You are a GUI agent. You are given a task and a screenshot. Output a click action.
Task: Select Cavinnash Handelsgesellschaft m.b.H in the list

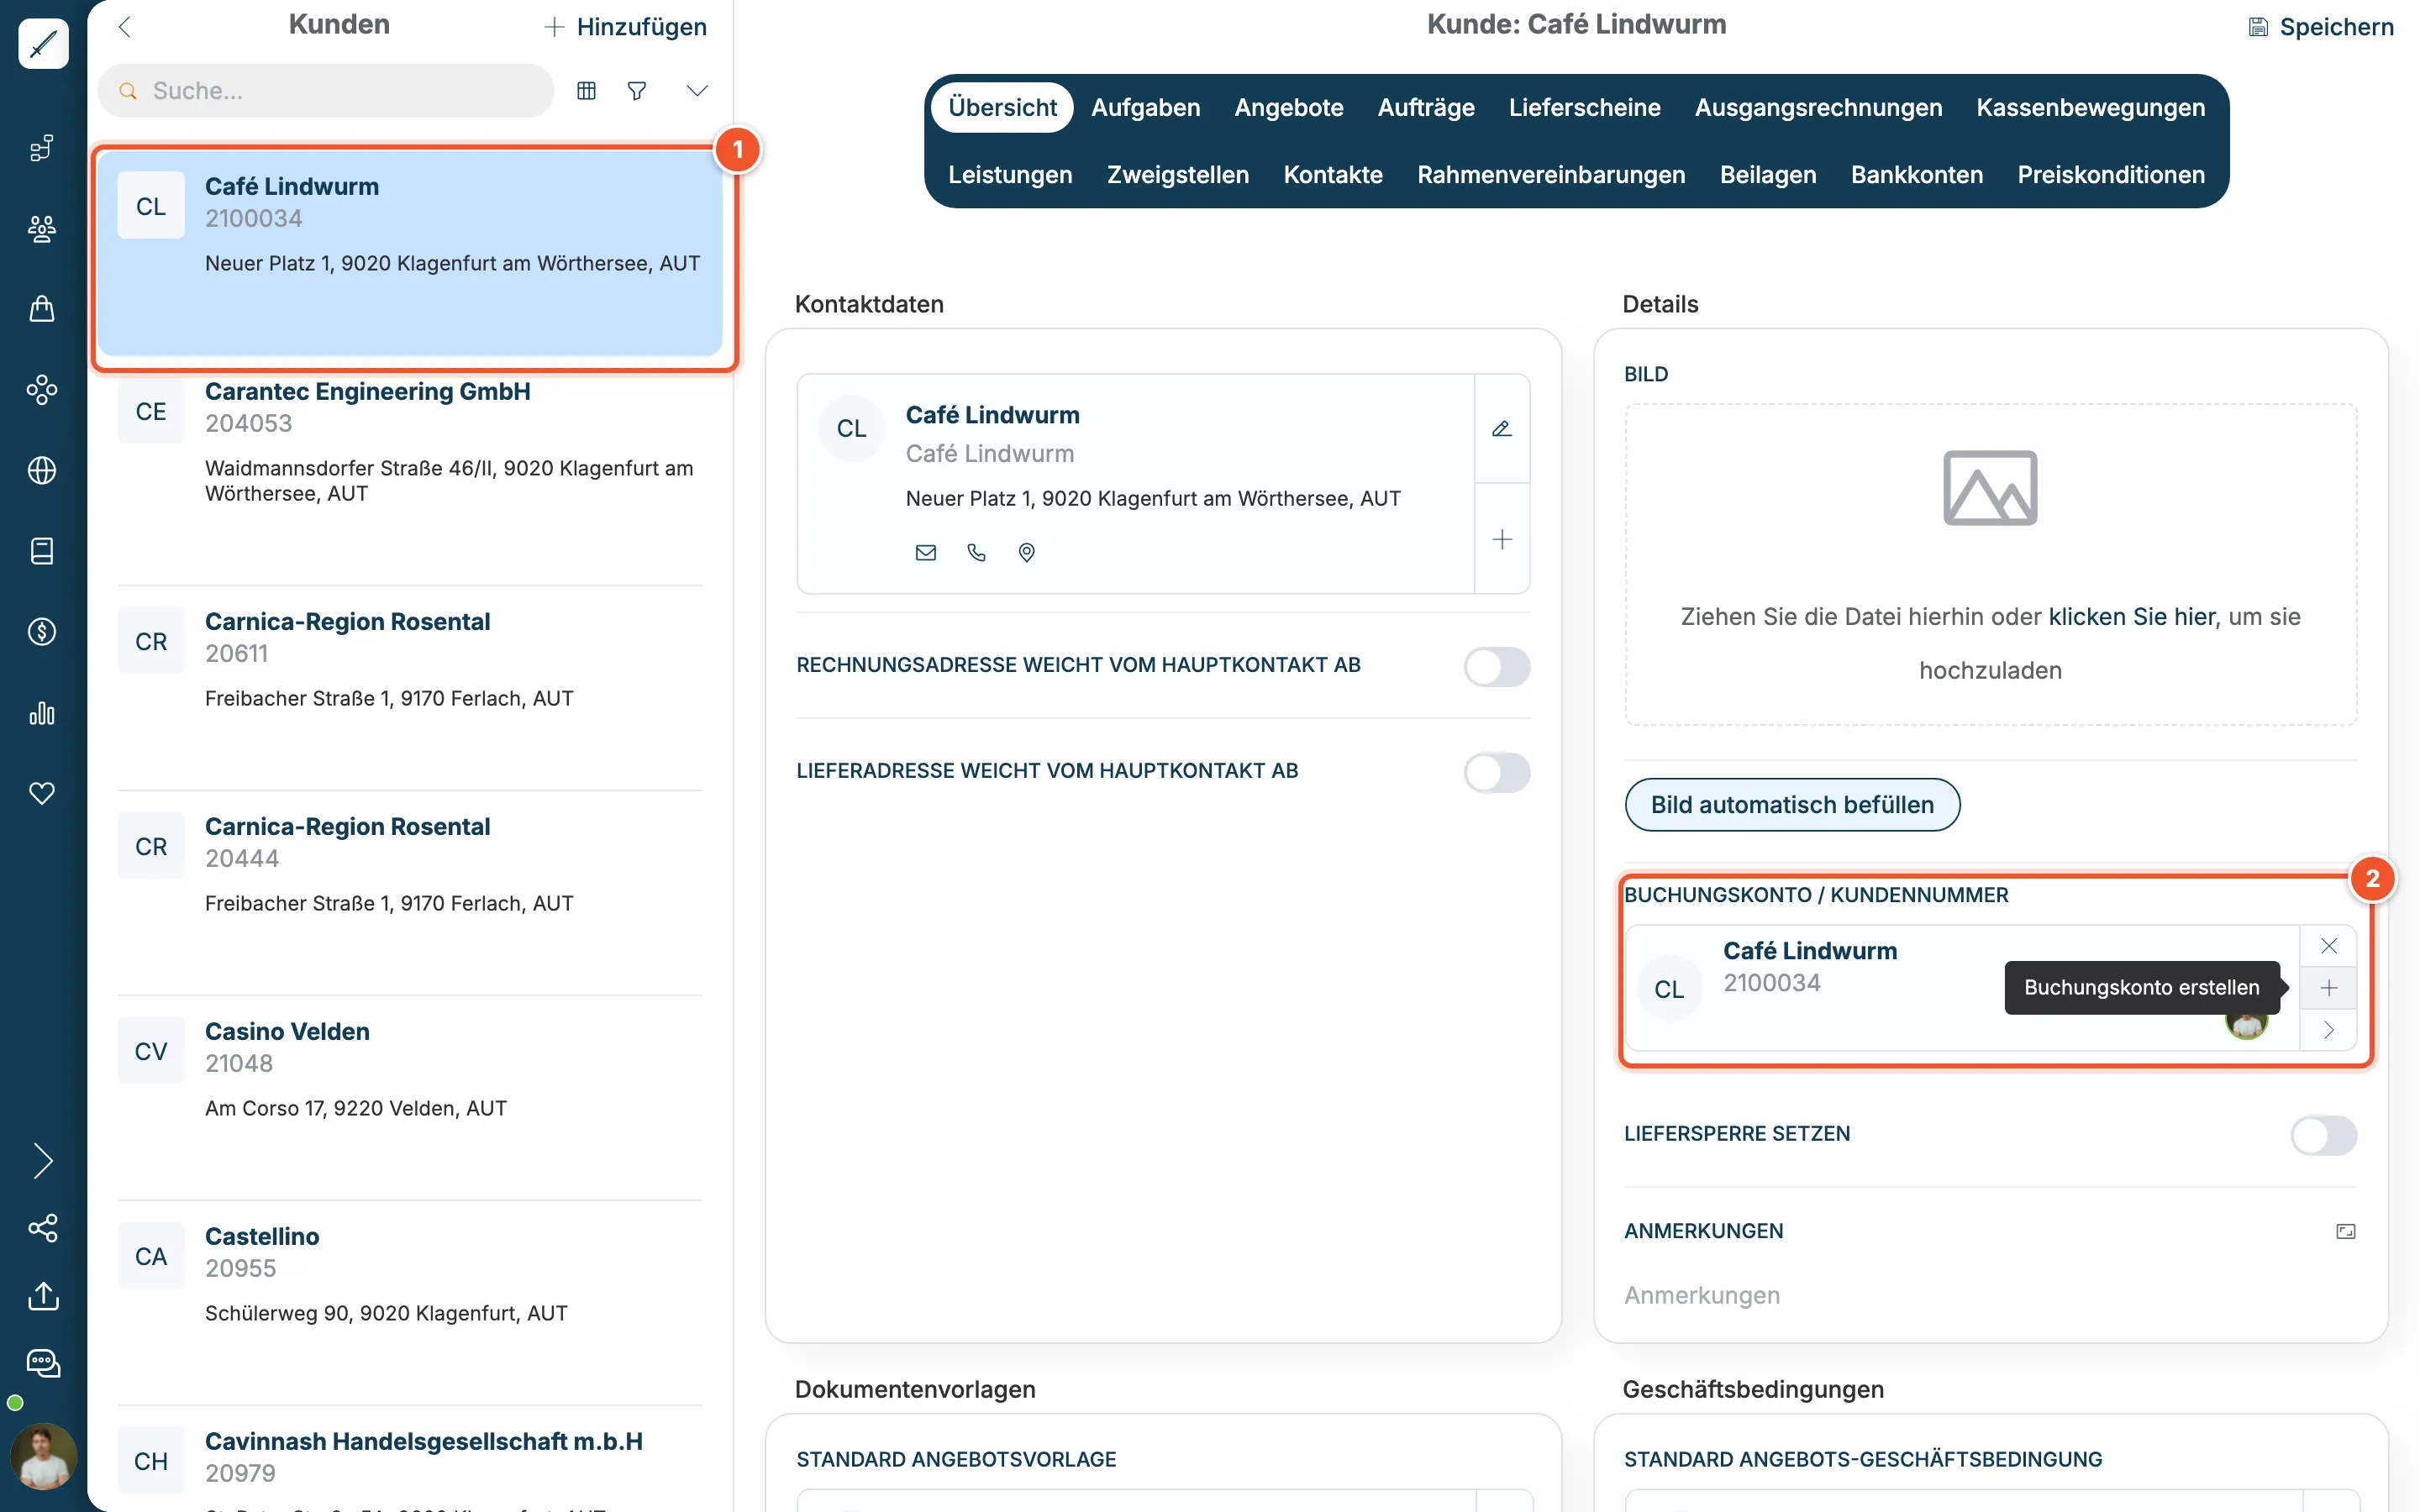[410, 1460]
